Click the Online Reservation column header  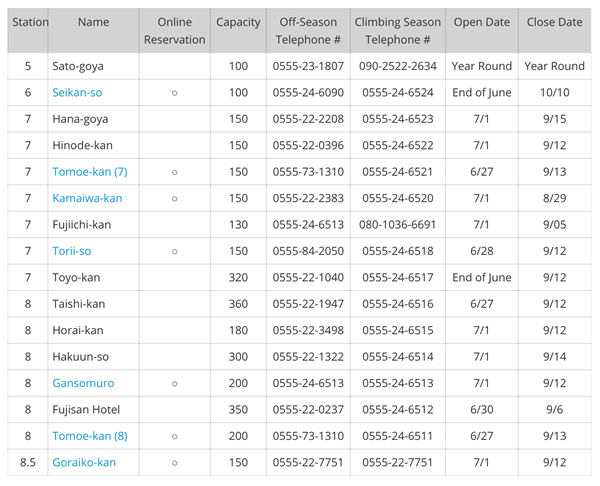(174, 31)
